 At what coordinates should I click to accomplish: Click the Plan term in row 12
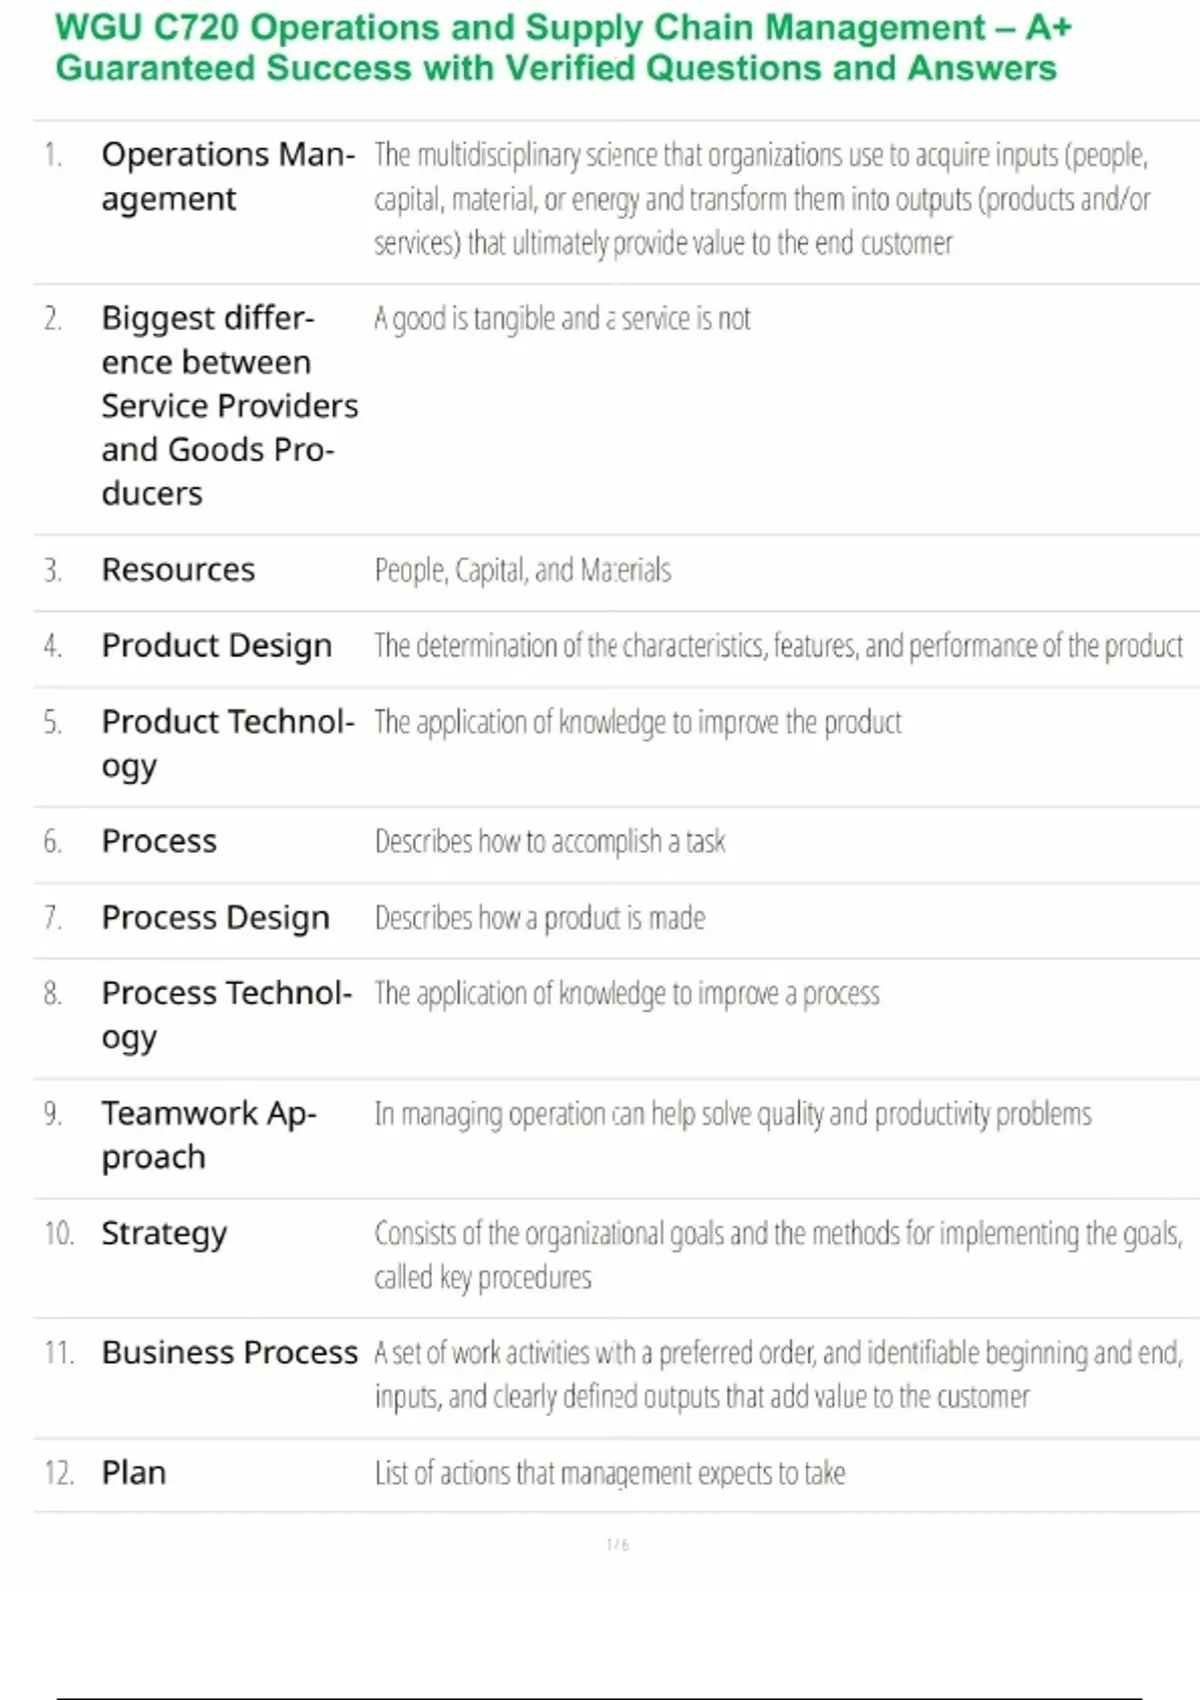134,1473
